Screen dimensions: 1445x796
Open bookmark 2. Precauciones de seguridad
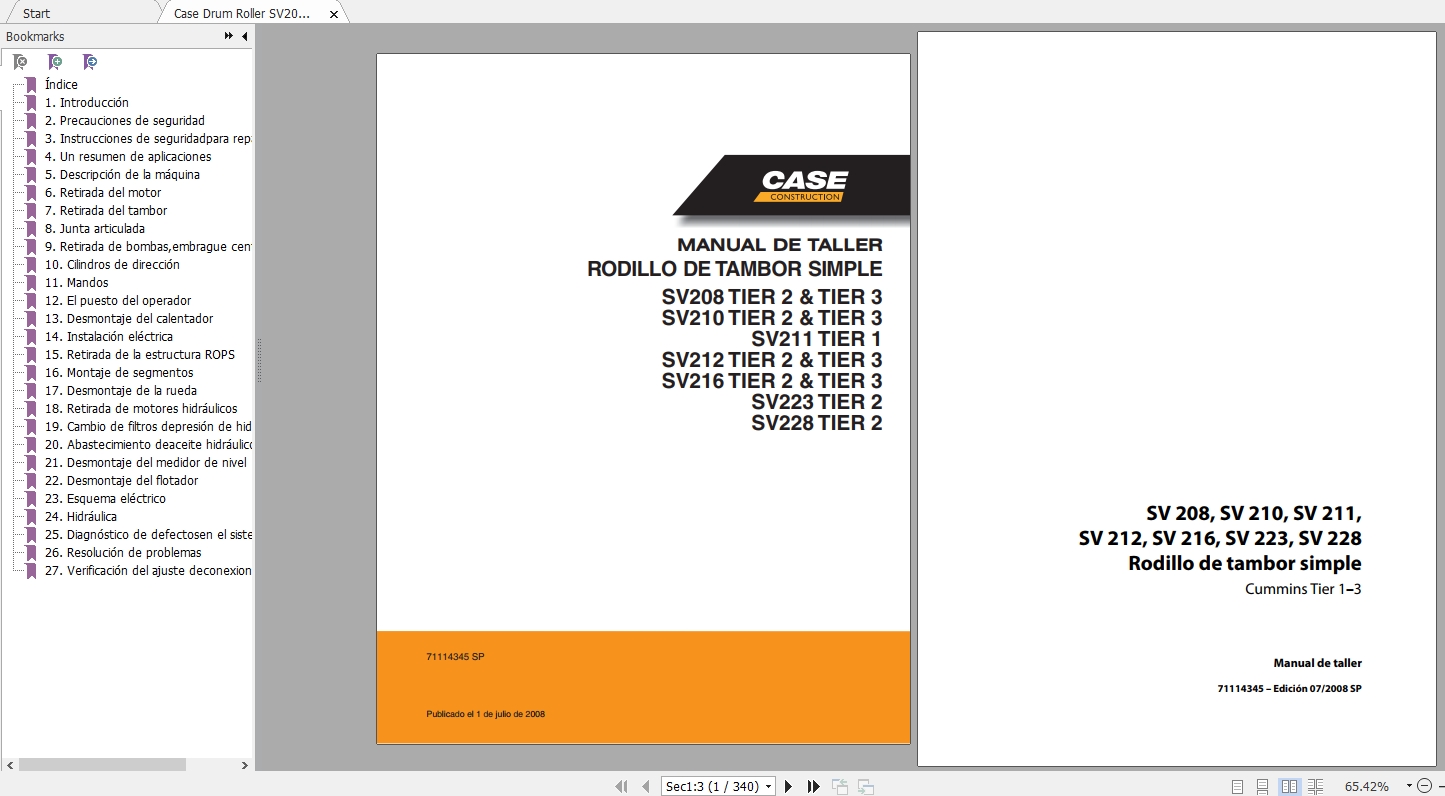coord(125,121)
